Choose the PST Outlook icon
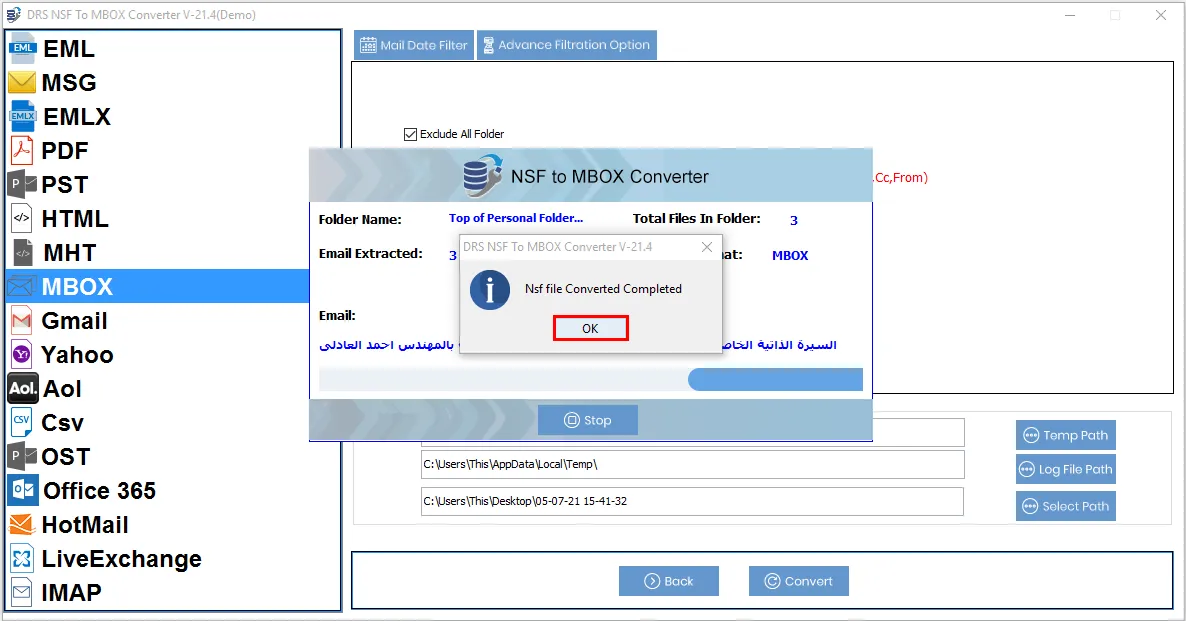Image resolution: width=1186 pixels, height=621 pixels. pos(22,184)
